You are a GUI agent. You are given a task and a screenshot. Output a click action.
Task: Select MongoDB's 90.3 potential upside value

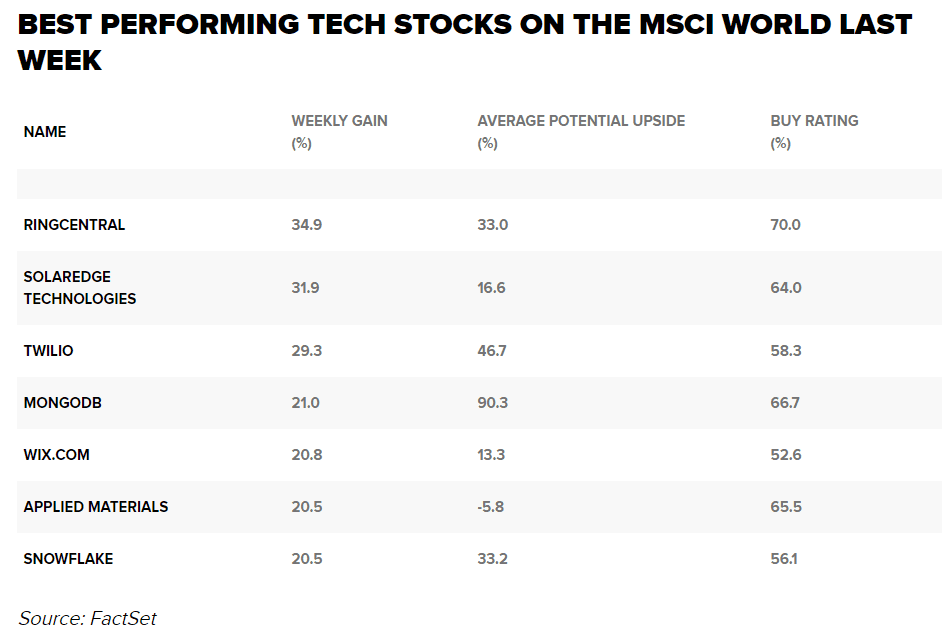pyautogui.click(x=492, y=403)
